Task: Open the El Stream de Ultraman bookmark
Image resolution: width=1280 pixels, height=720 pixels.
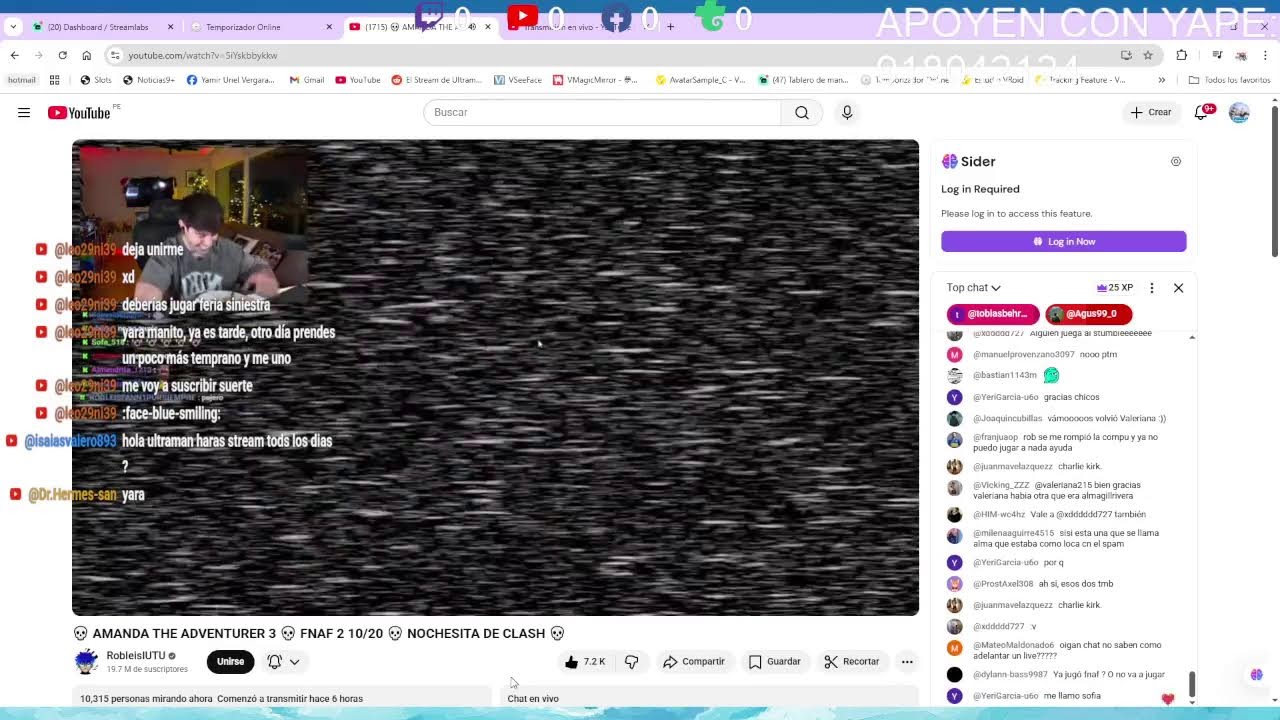Action: 436,80
